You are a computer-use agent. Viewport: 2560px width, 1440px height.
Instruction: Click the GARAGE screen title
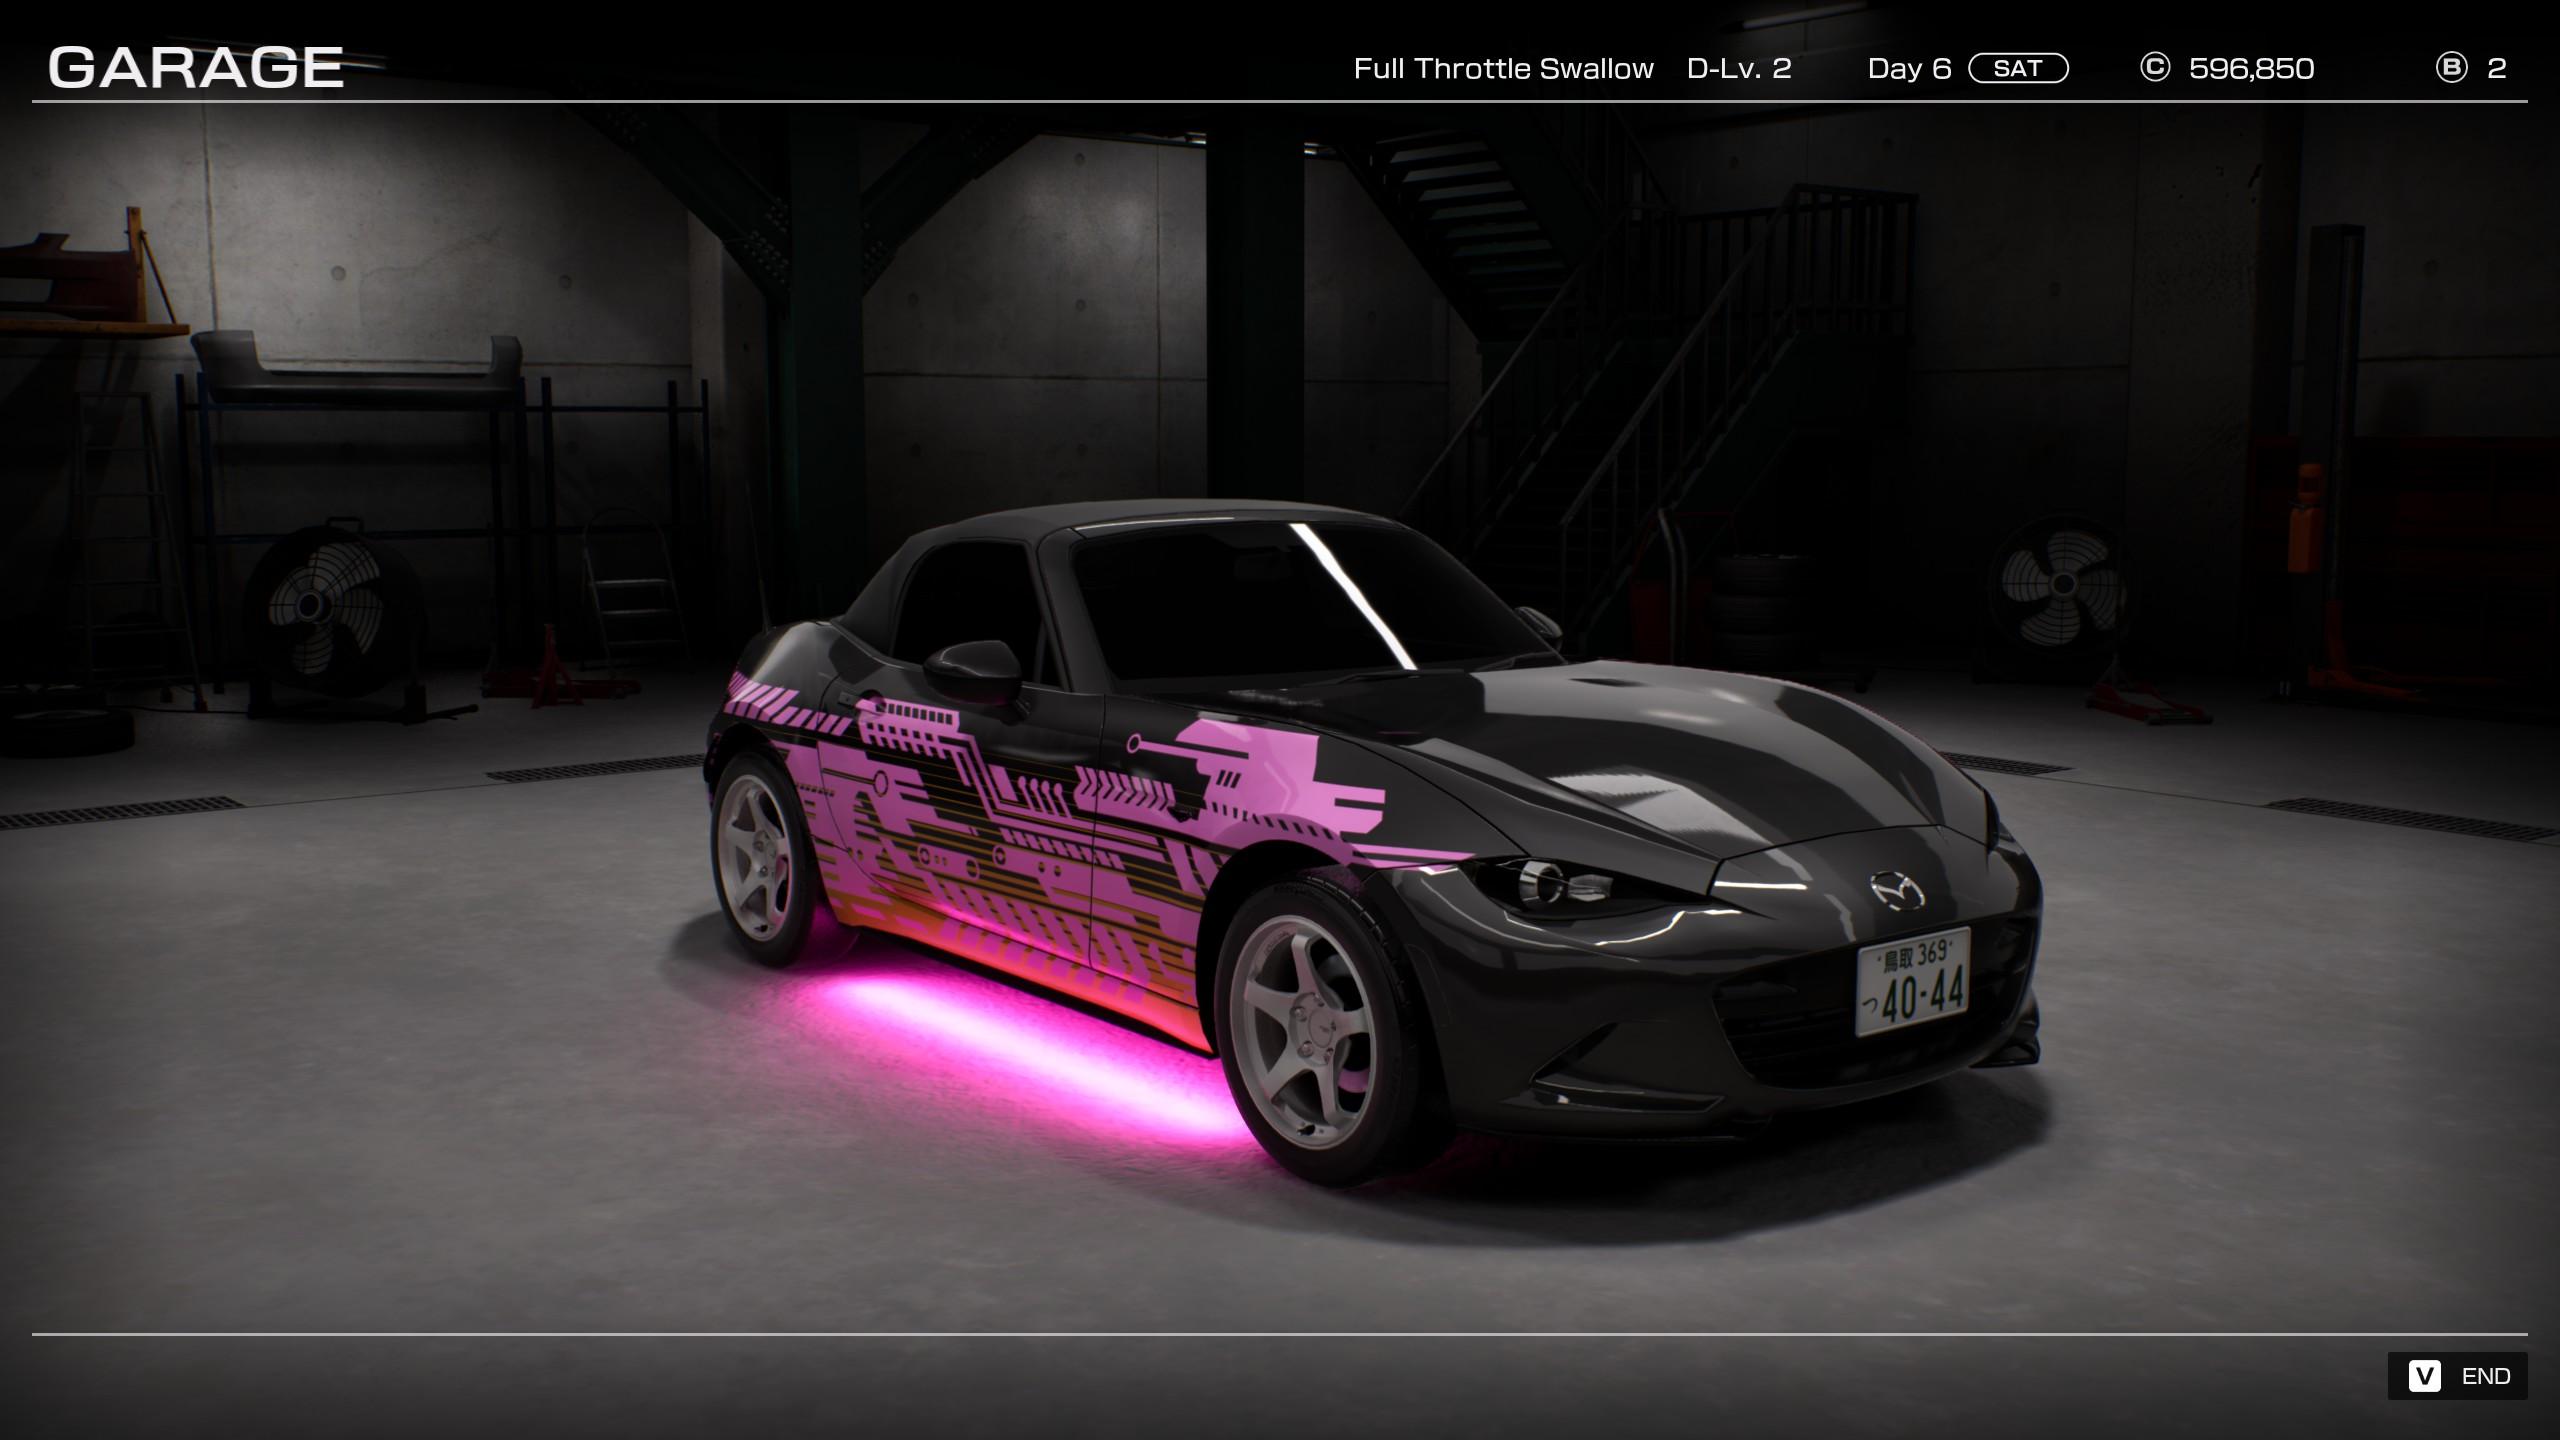tap(196, 68)
